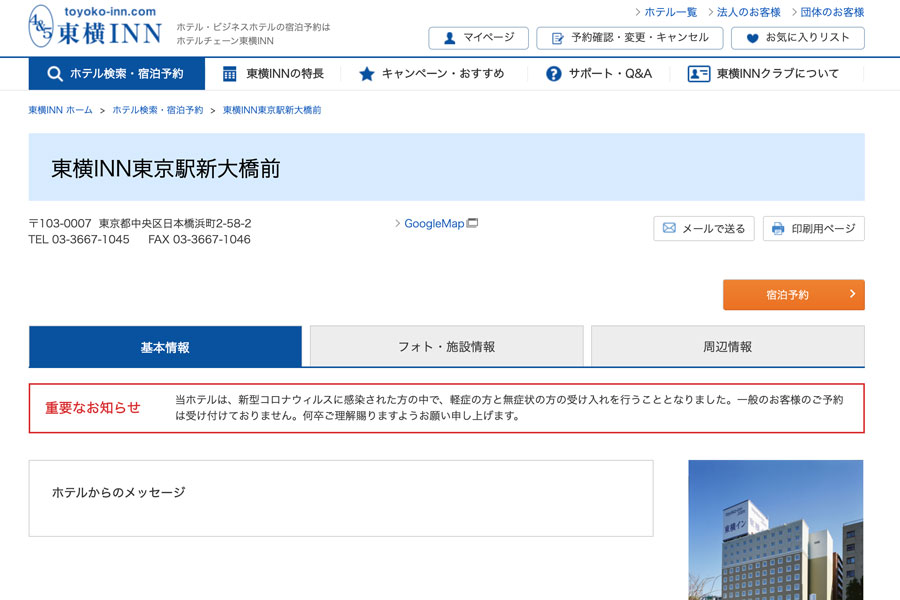Screen dimensions: 900x600
Task: Click the FAX 03-3667-1046 text
Action: tap(199, 239)
